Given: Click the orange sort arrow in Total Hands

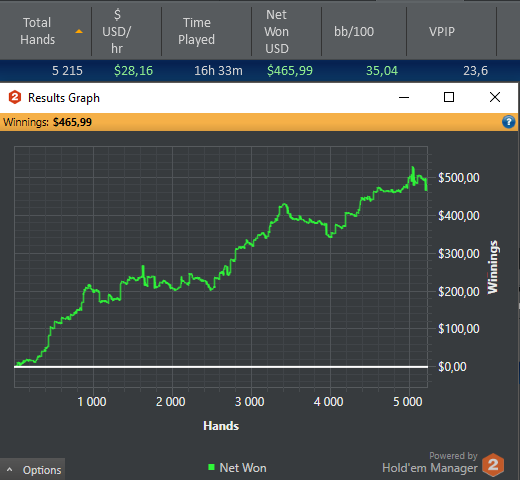Looking at the screenshot, I should tap(79, 31).
